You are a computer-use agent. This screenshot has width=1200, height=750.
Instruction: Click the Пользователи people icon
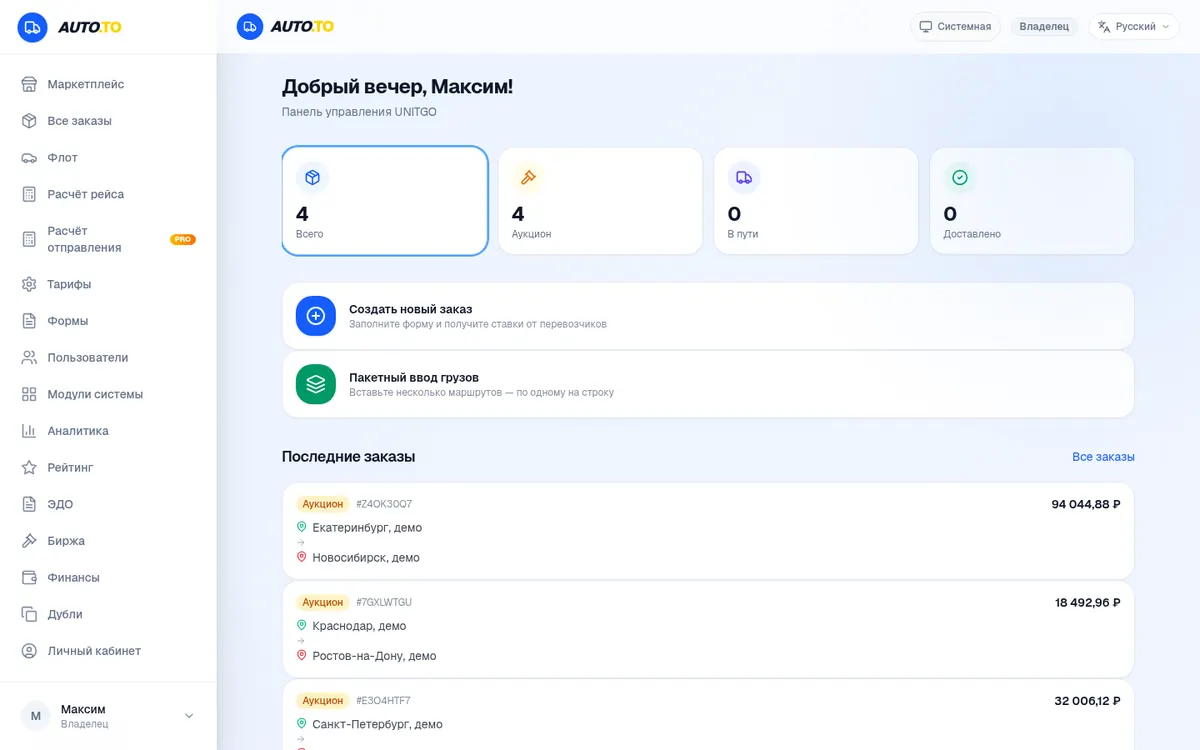coord(29,357)
